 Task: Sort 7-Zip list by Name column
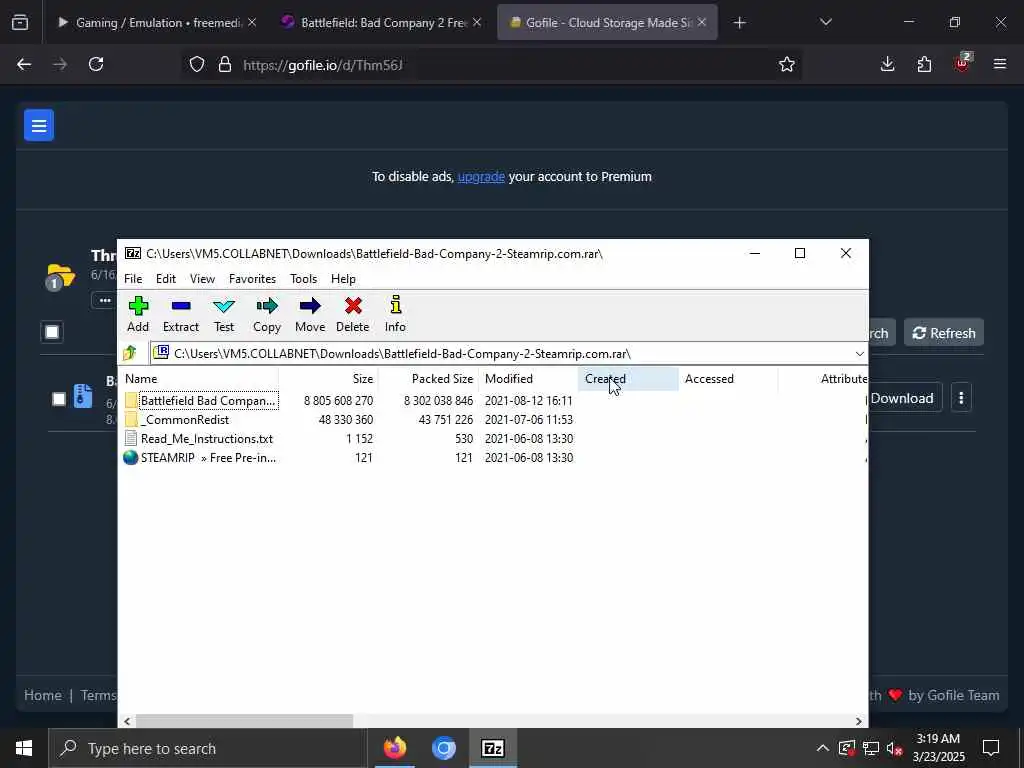tap(199, 379)
